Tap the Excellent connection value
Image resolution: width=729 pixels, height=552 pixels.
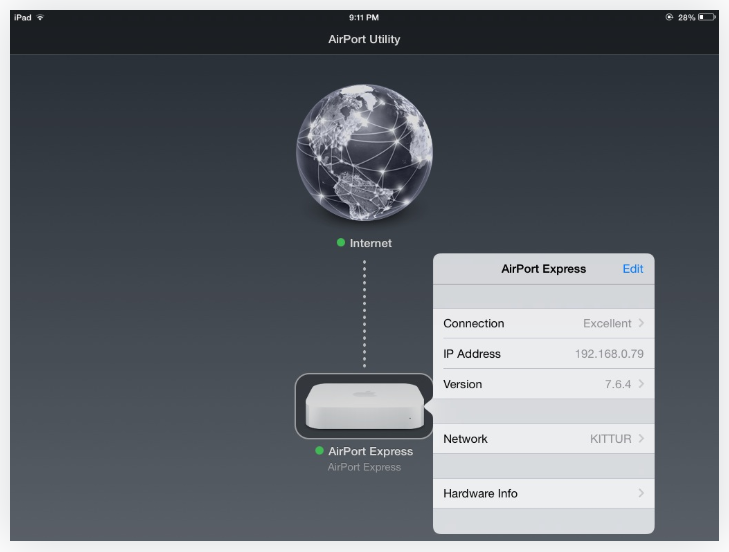(607, 323)
